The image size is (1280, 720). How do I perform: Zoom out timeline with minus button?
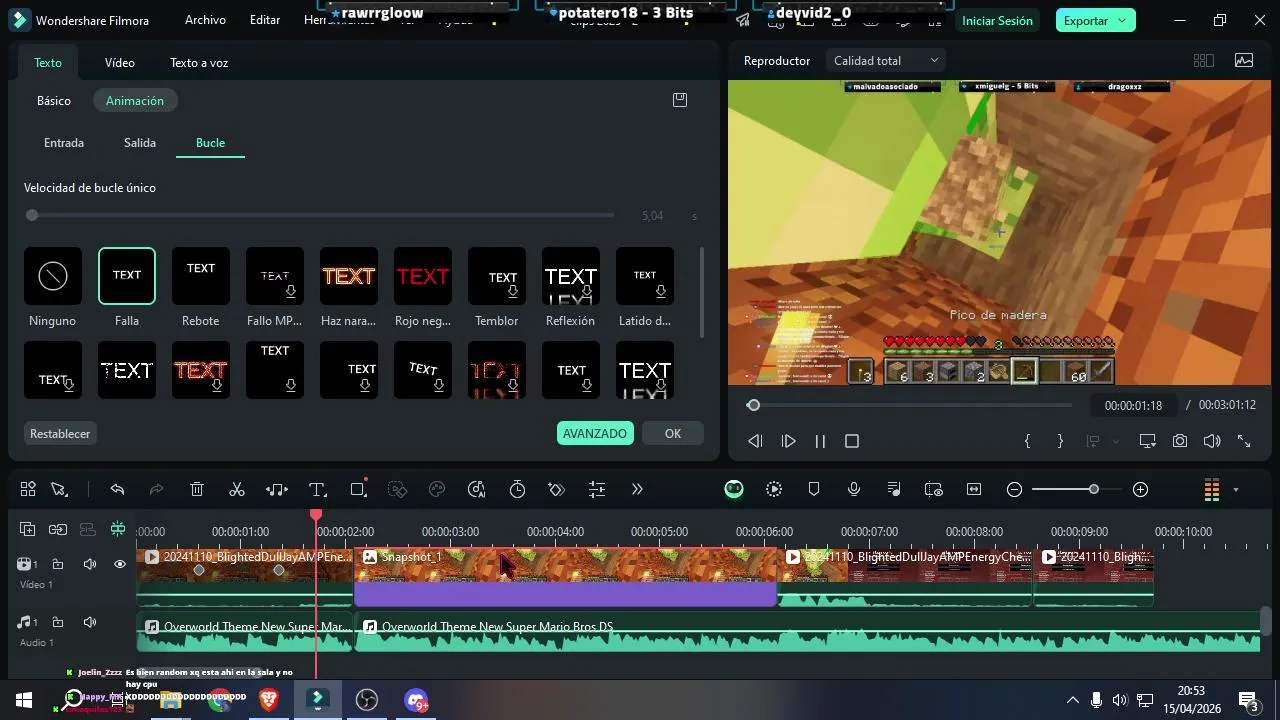pyautogui.click(x=1014, y=489)
